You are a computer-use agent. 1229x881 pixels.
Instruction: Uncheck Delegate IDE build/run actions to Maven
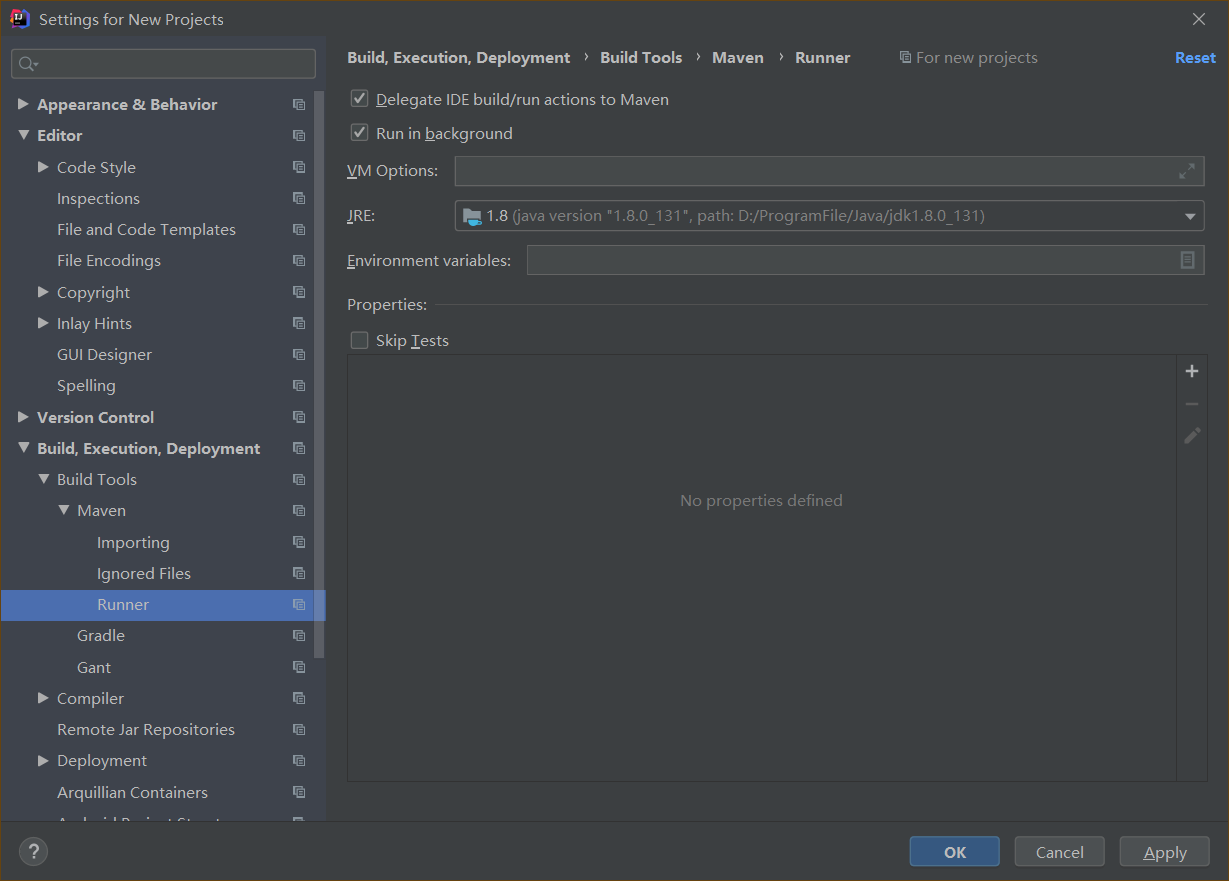coord(359,99)
